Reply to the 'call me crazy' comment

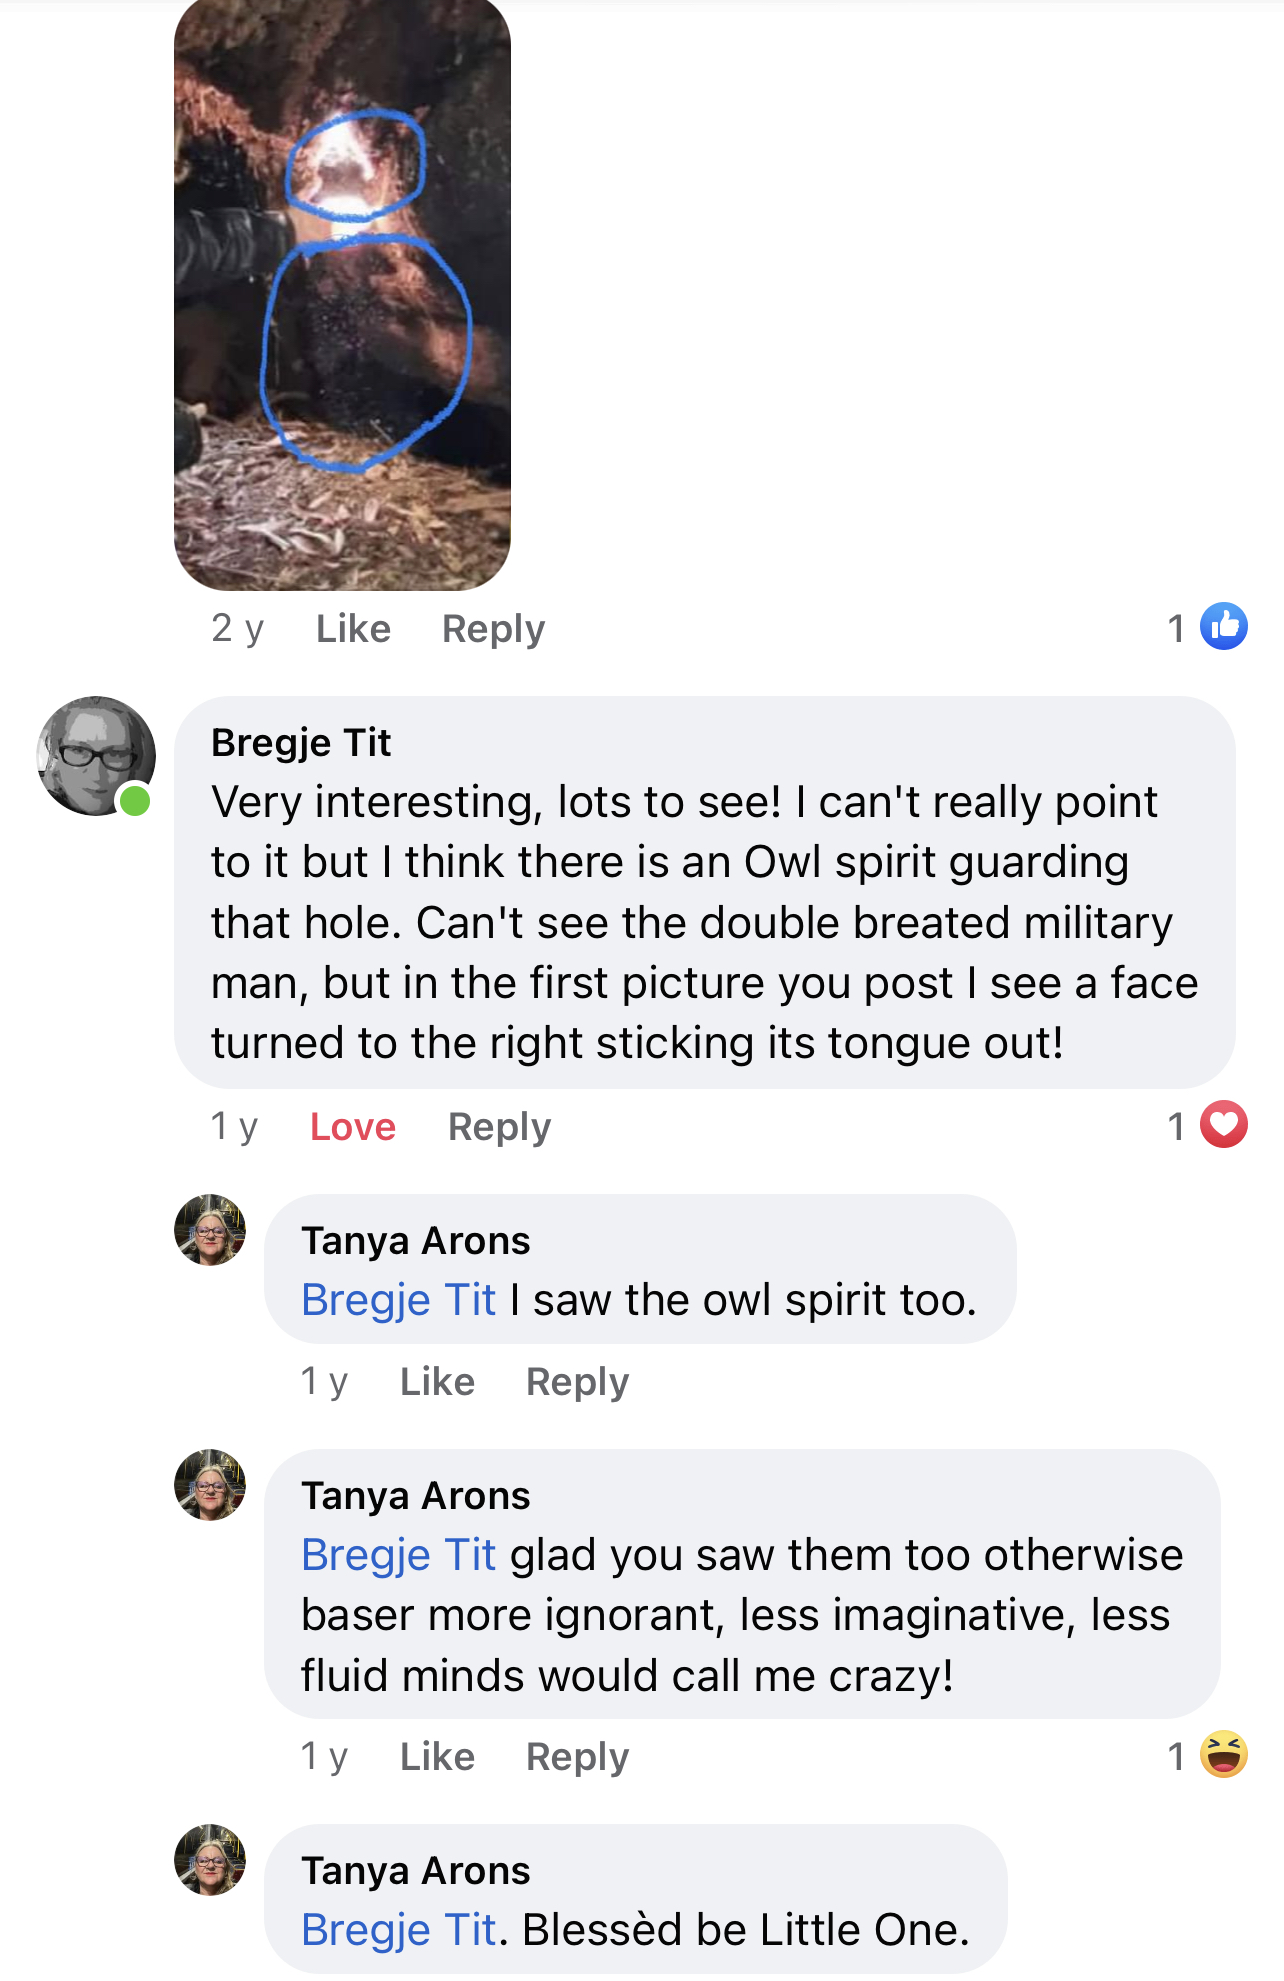click(578, 1757)
